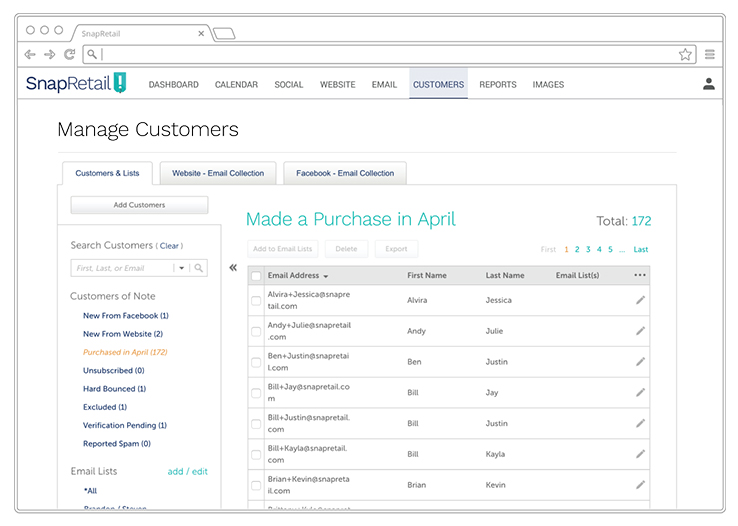Screen dimensions: 738x526
Task: Jump to Last page of results
Action: pos(641,249)
